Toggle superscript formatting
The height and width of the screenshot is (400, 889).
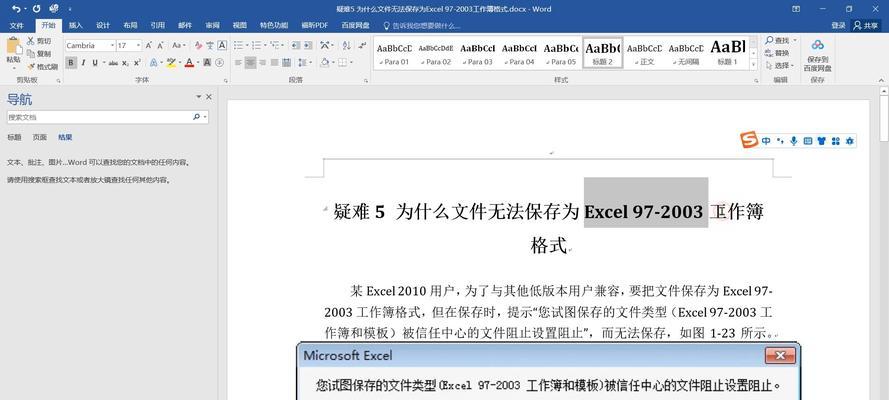(x=137, y=63)
